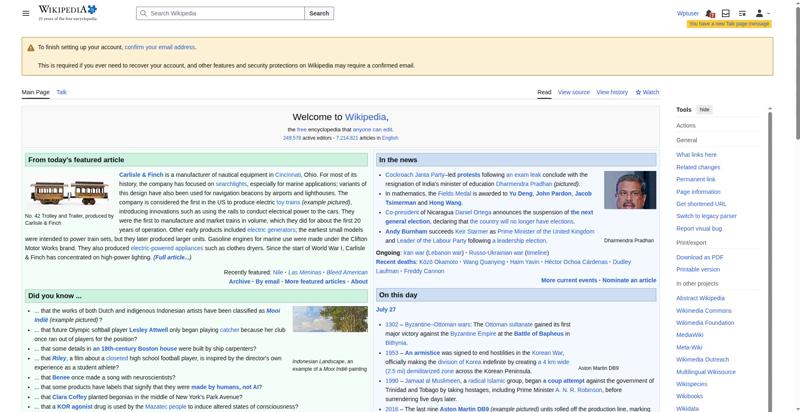Click the new Talk page message notice
The image size is (800, 412).
point(729,24)
